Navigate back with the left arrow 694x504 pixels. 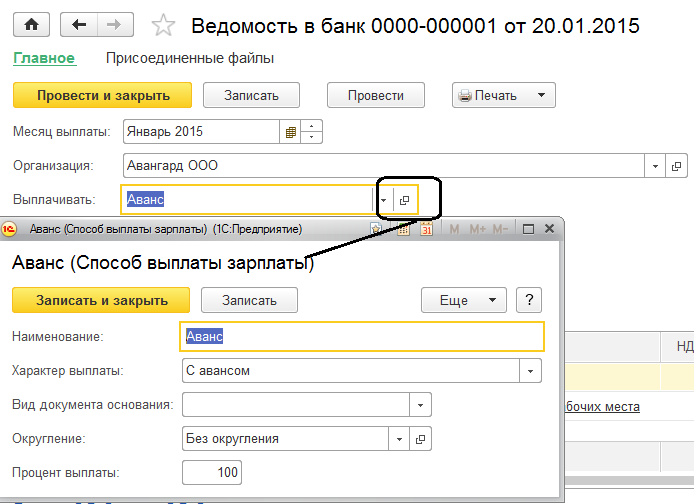(79, 25)
